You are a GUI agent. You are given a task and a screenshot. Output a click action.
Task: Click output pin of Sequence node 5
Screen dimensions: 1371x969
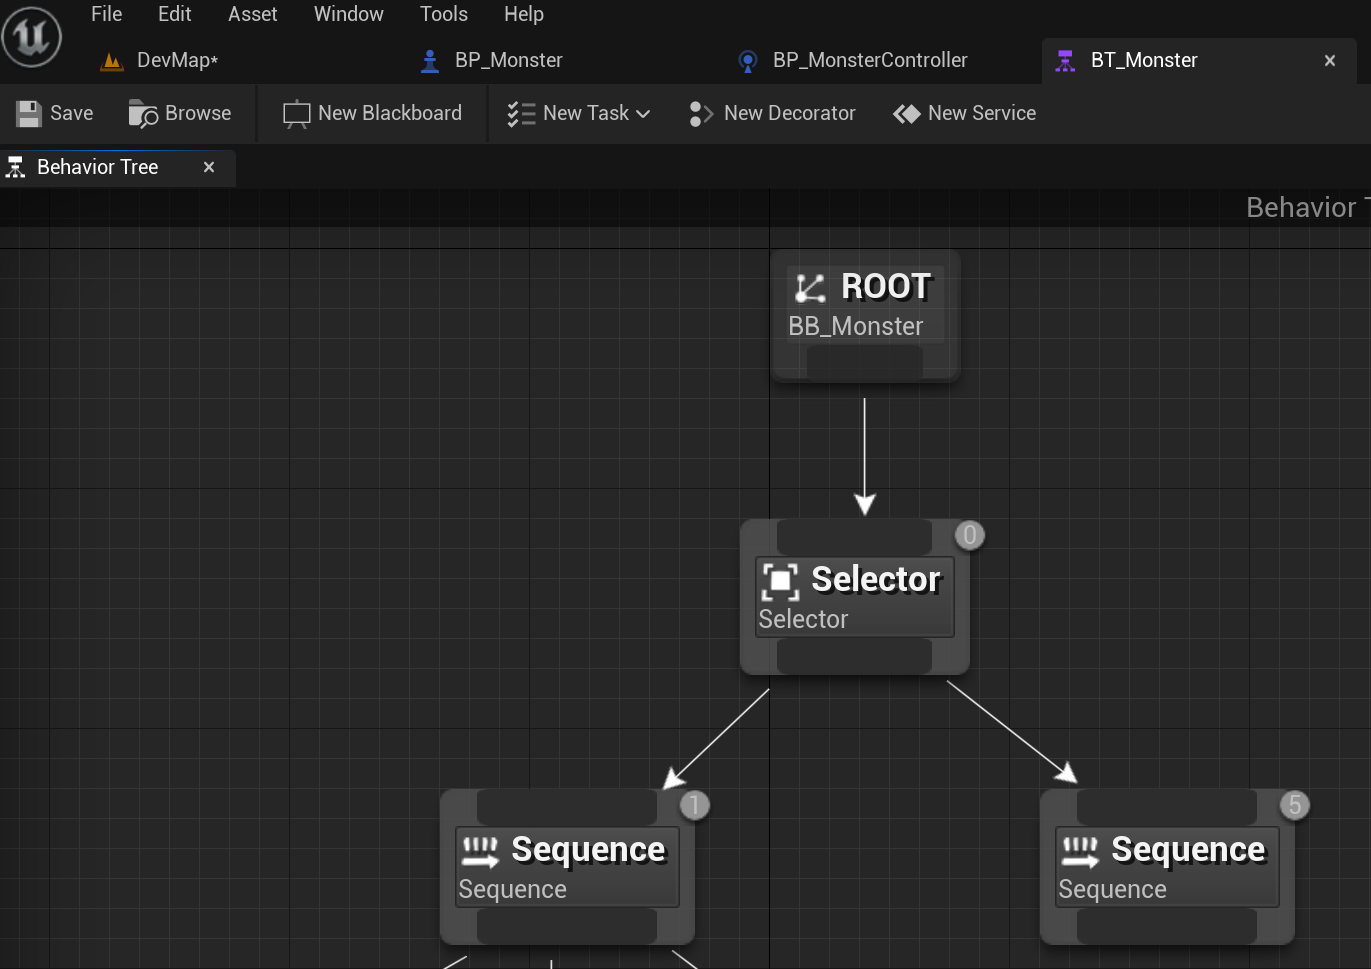tap(1167, 926)
